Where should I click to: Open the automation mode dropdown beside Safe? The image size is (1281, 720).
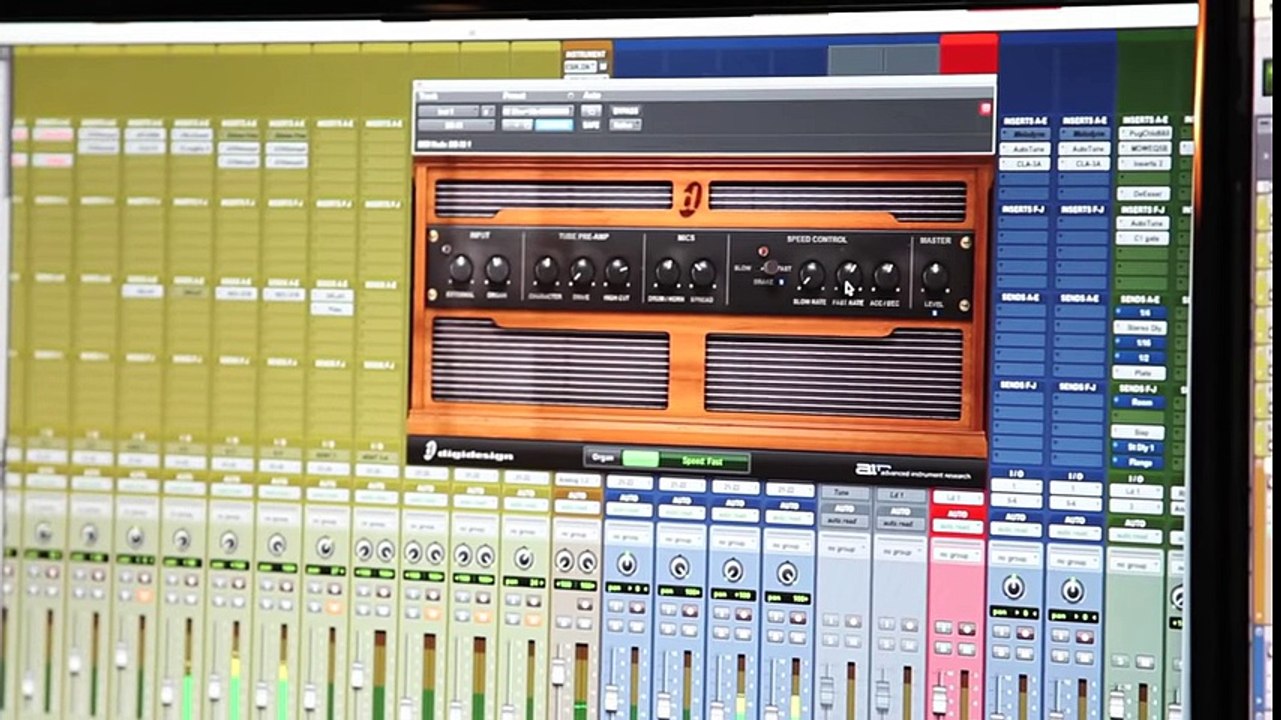pyautogui.click(x=625, y=125)
